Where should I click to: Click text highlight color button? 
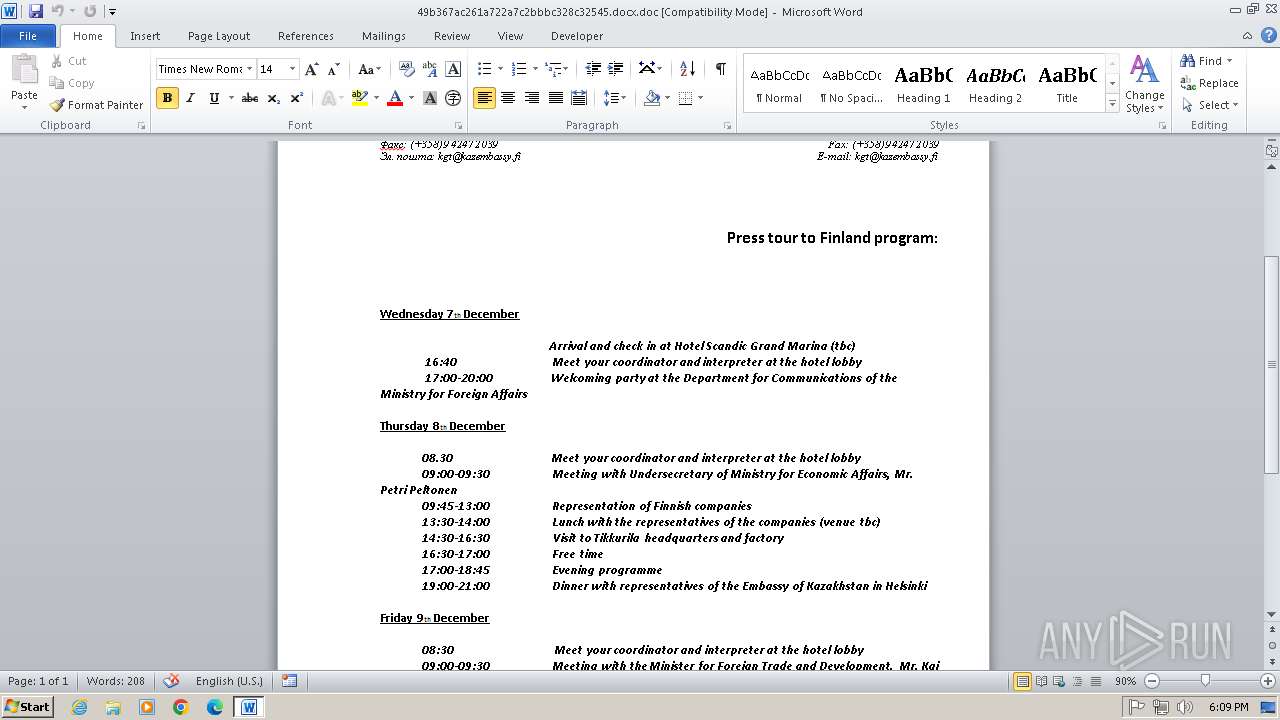[358, 98]
